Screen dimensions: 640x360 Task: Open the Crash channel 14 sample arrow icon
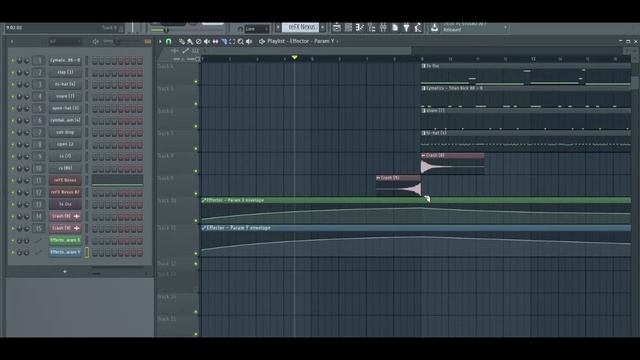coord(76,216)
